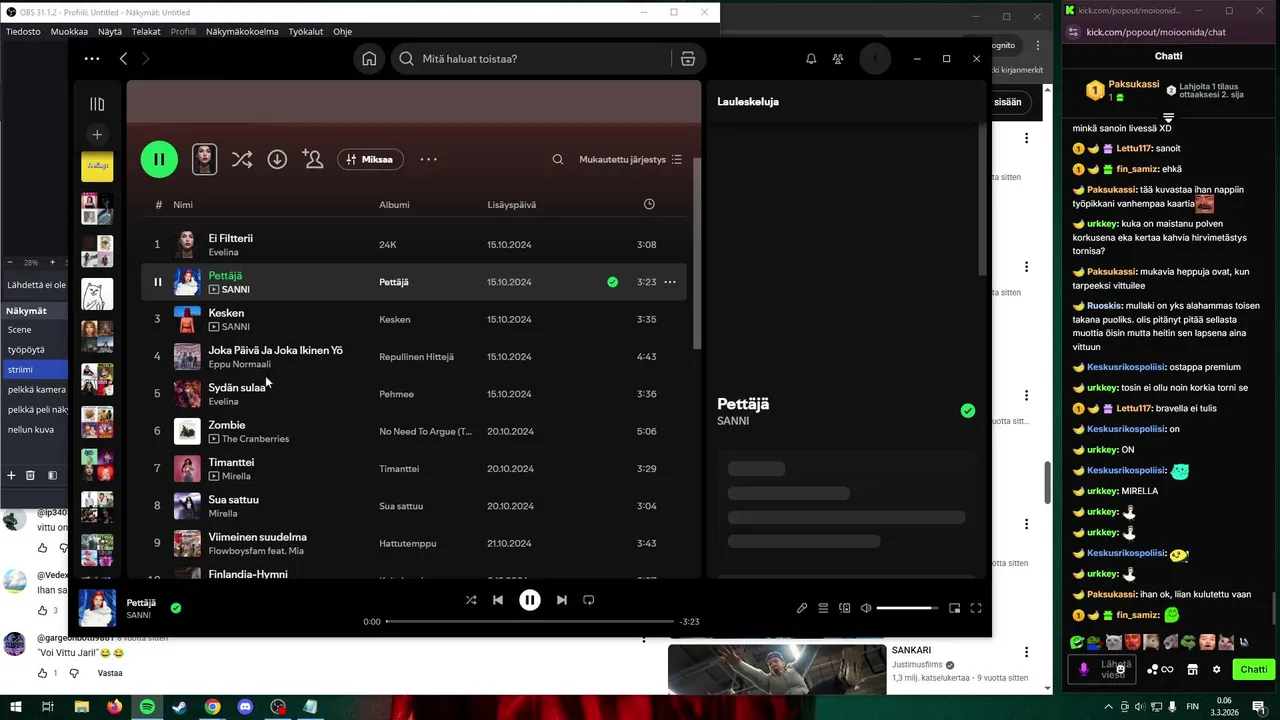The image size is (1280, 720).
Task: Open the playlist's three-dot more options
Action: [428, 159]
